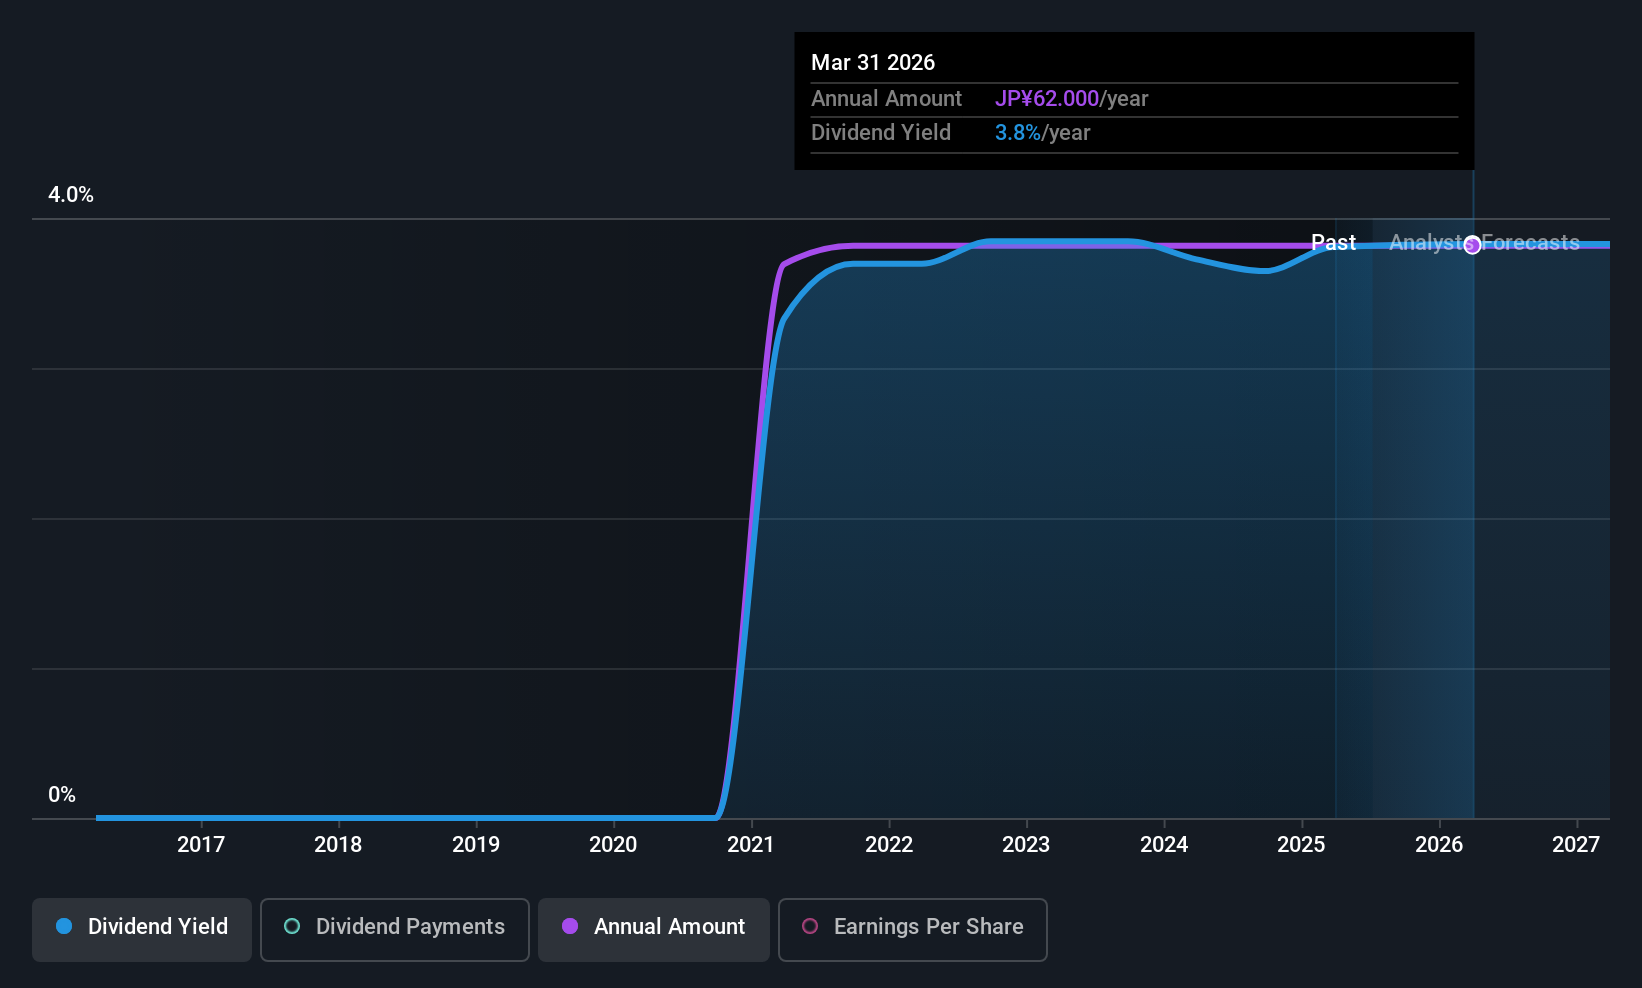The image size is (1642, 988).
Task: Click the Mar 31 2026 data point marker
Action: (1472, 245)
